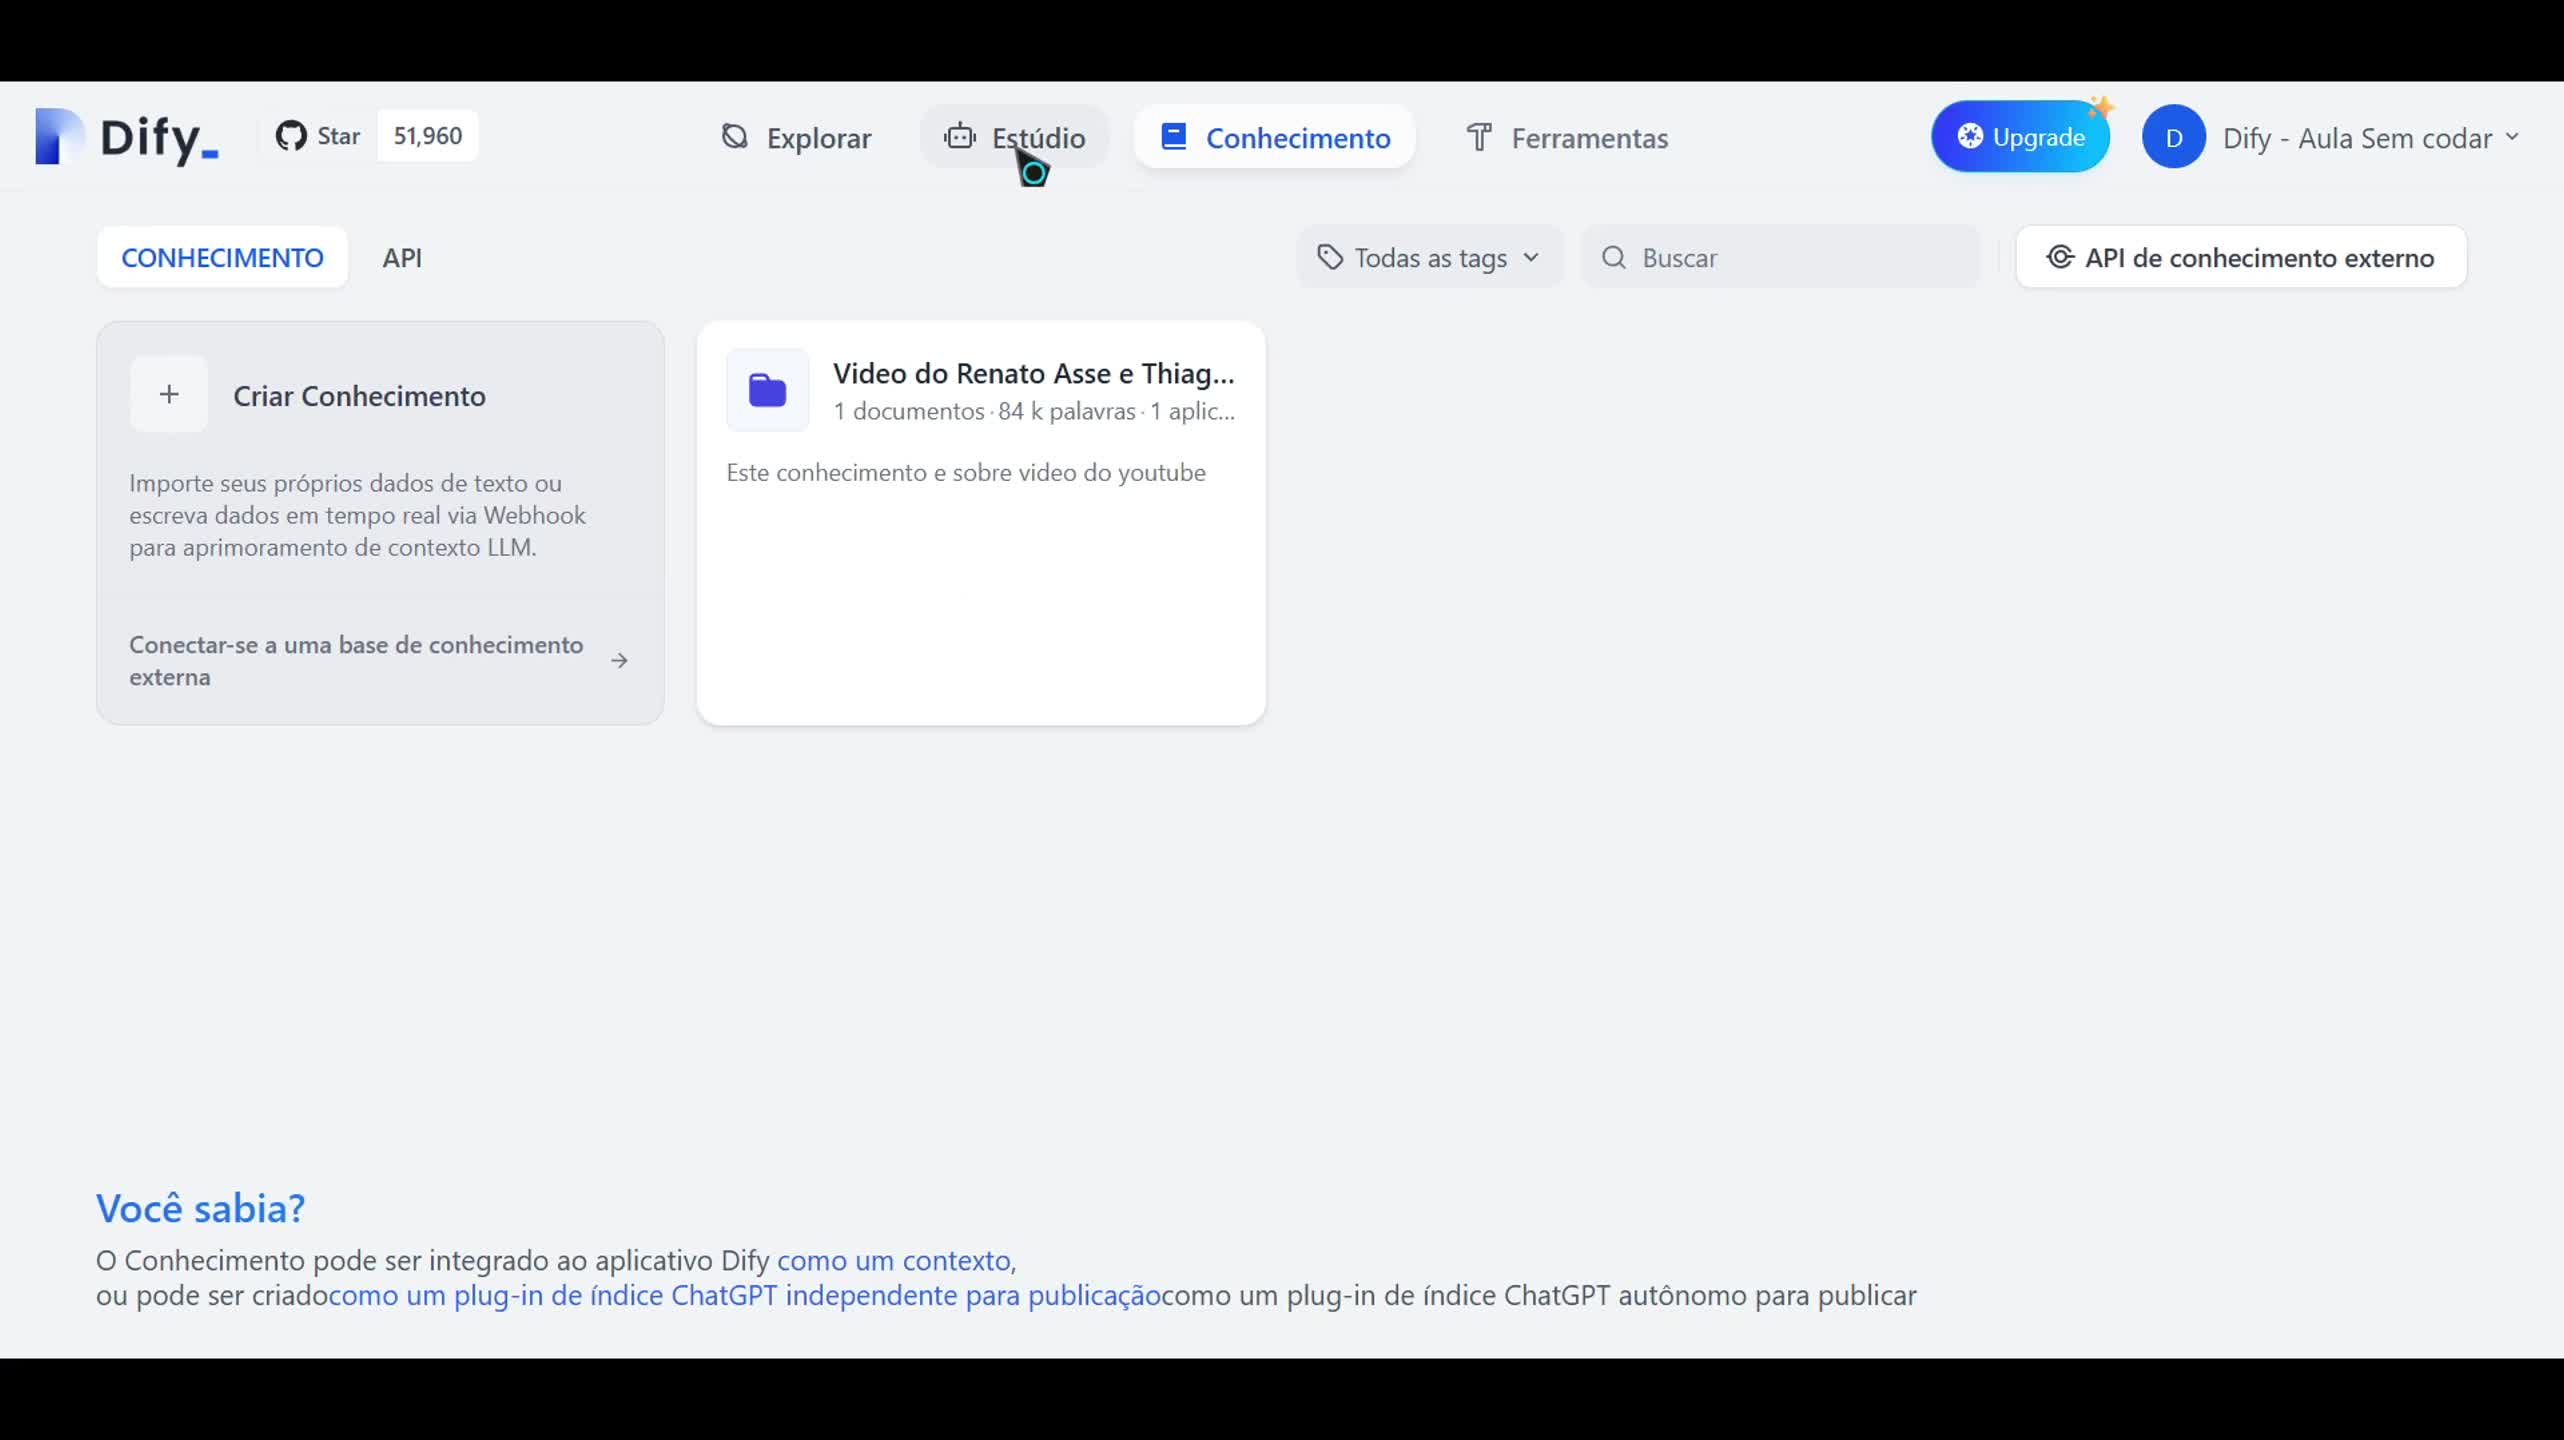Click the Explorar compass icon

point(735,137)
